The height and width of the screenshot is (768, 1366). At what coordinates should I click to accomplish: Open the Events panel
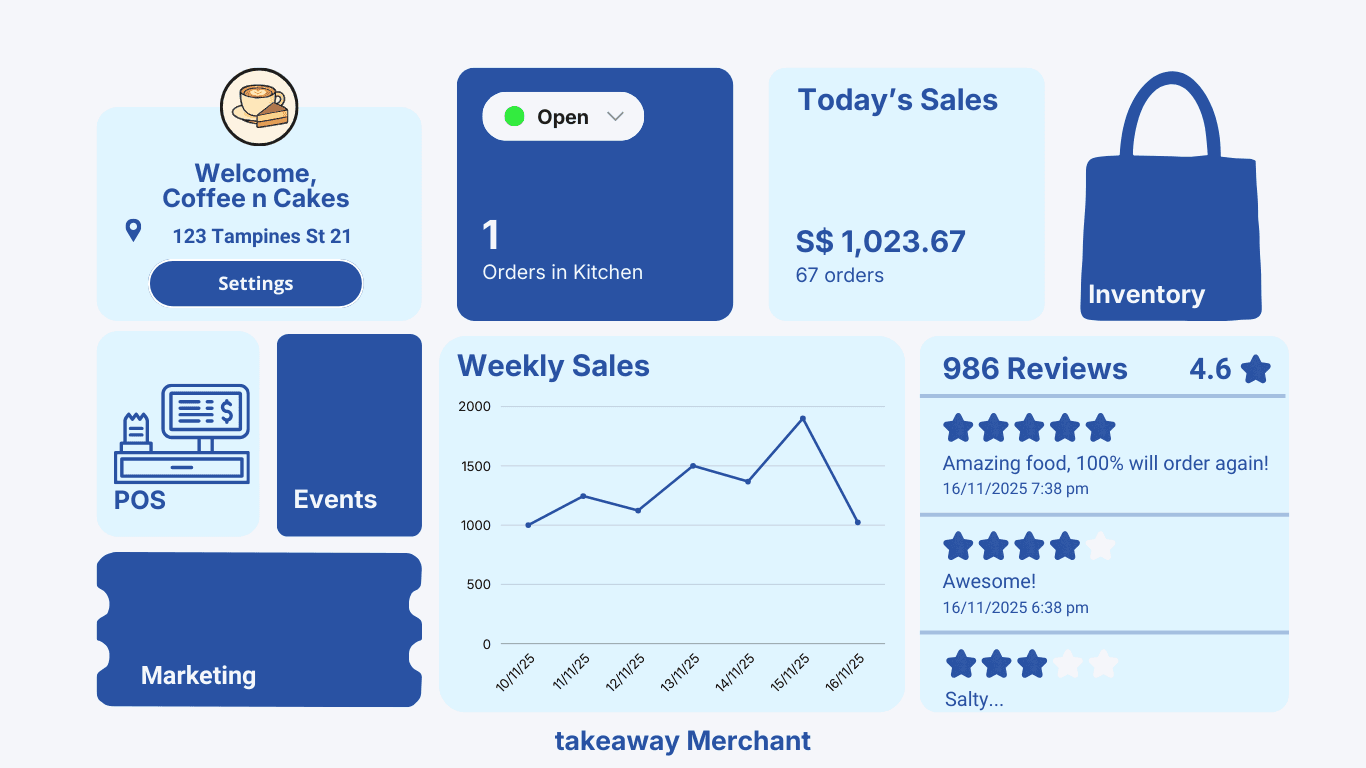[x=348, y=435]
